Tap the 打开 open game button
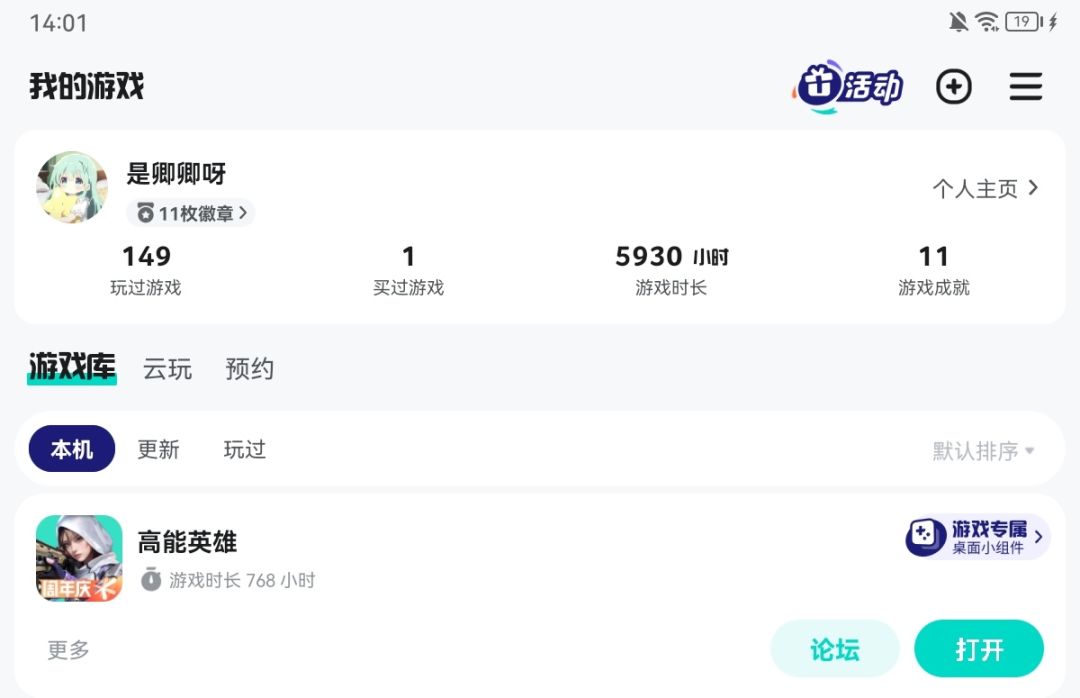Image resolution: width=1080 pixels, height=698 pixels. tap(979, 648)
